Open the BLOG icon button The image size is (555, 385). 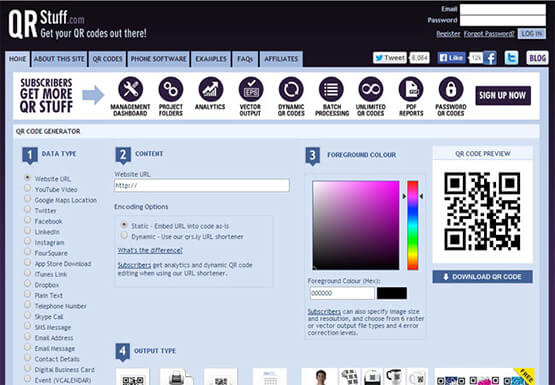coord(537,58)
